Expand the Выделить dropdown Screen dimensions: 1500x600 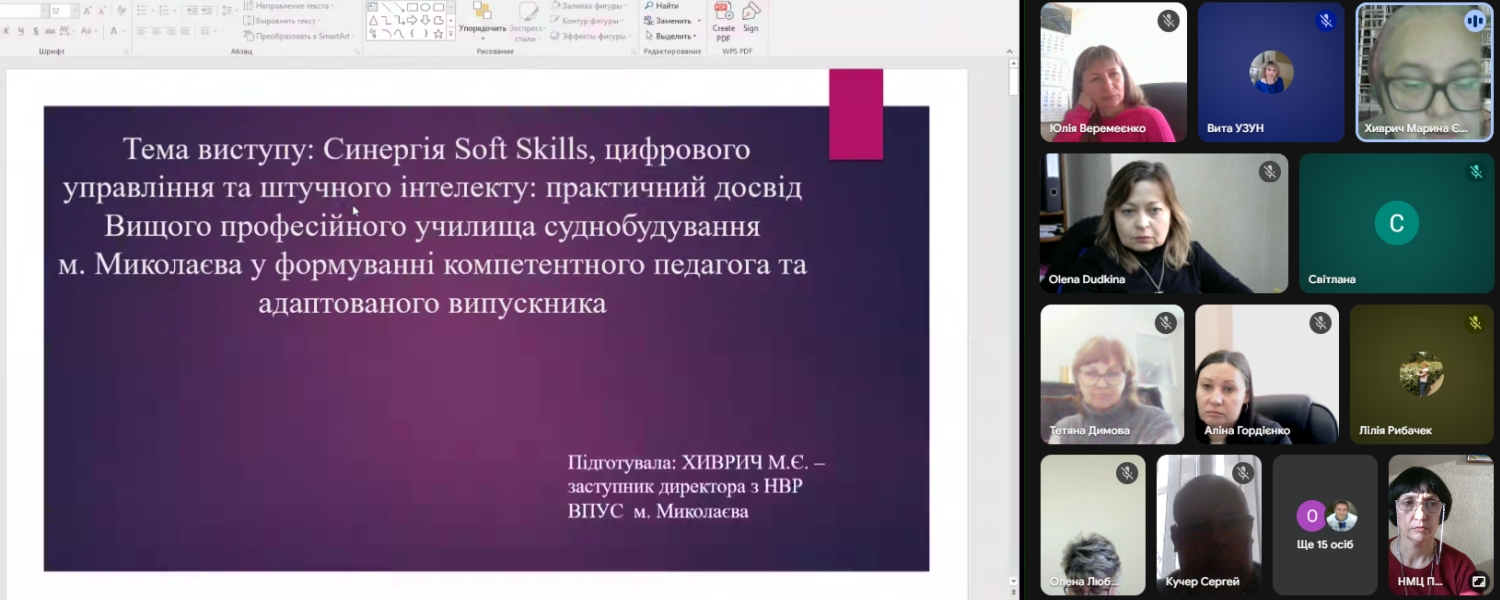point(672,36)
